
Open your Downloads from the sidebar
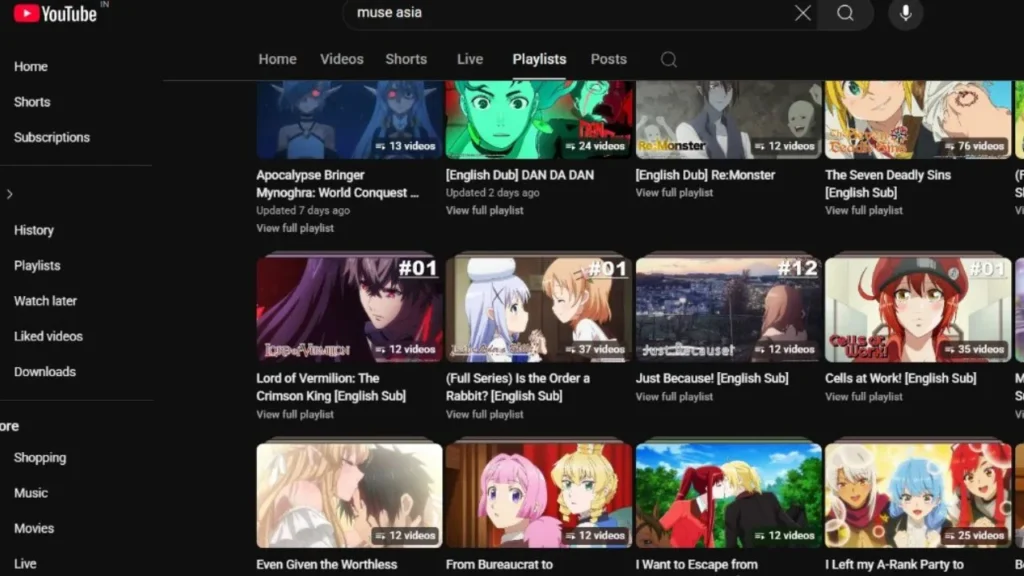(x=44, y=371)
